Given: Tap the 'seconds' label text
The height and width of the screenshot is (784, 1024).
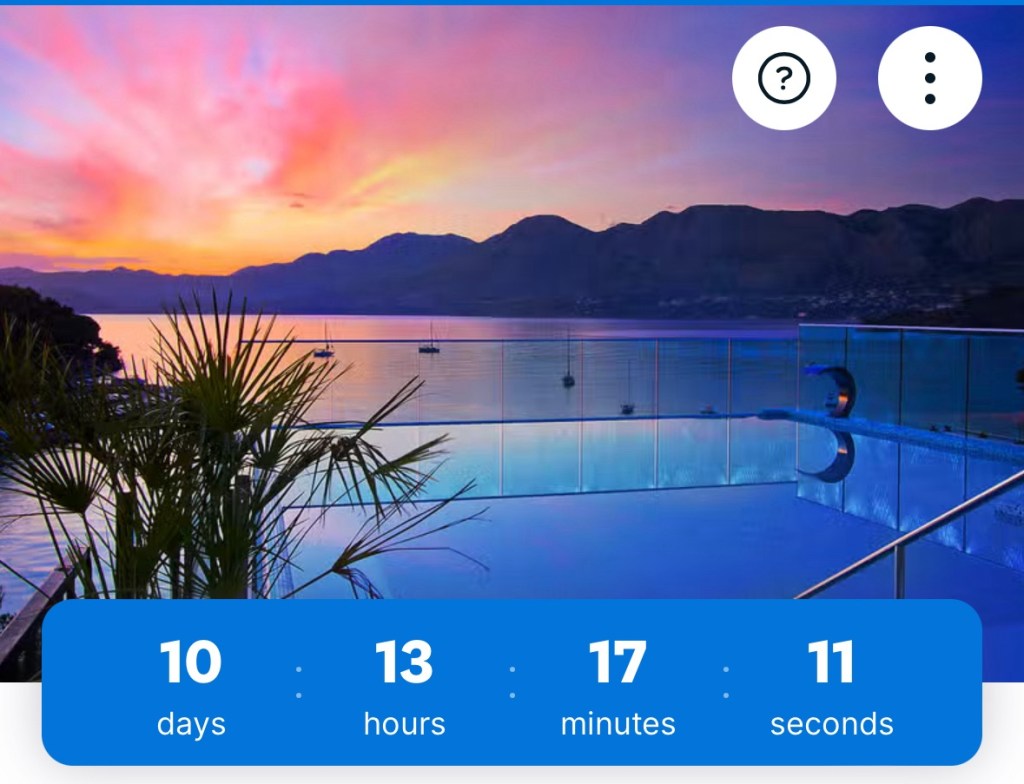Looking at the screenshot, I should click(x=831, y=725).
